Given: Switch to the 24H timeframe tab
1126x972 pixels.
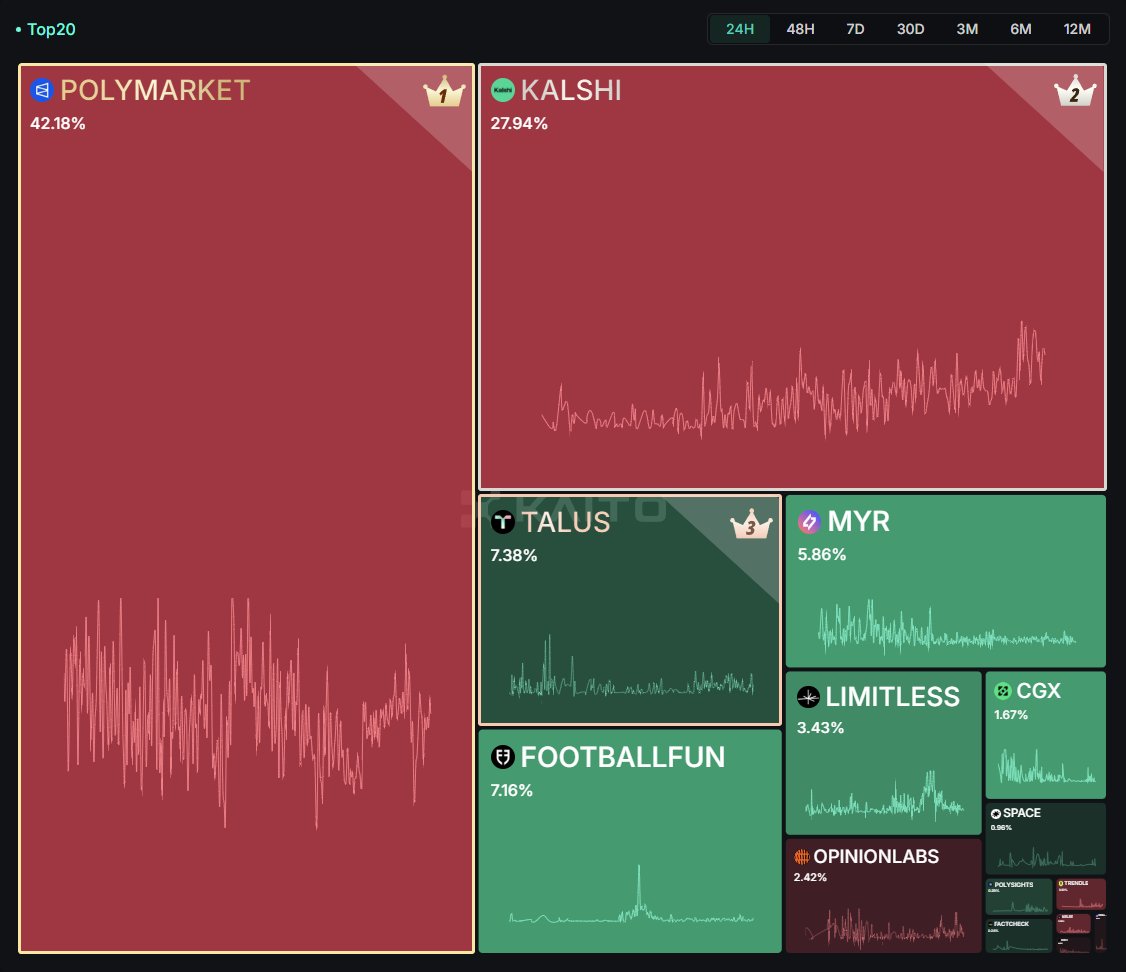Looking at the screenshot, I should tap(740, 29).
